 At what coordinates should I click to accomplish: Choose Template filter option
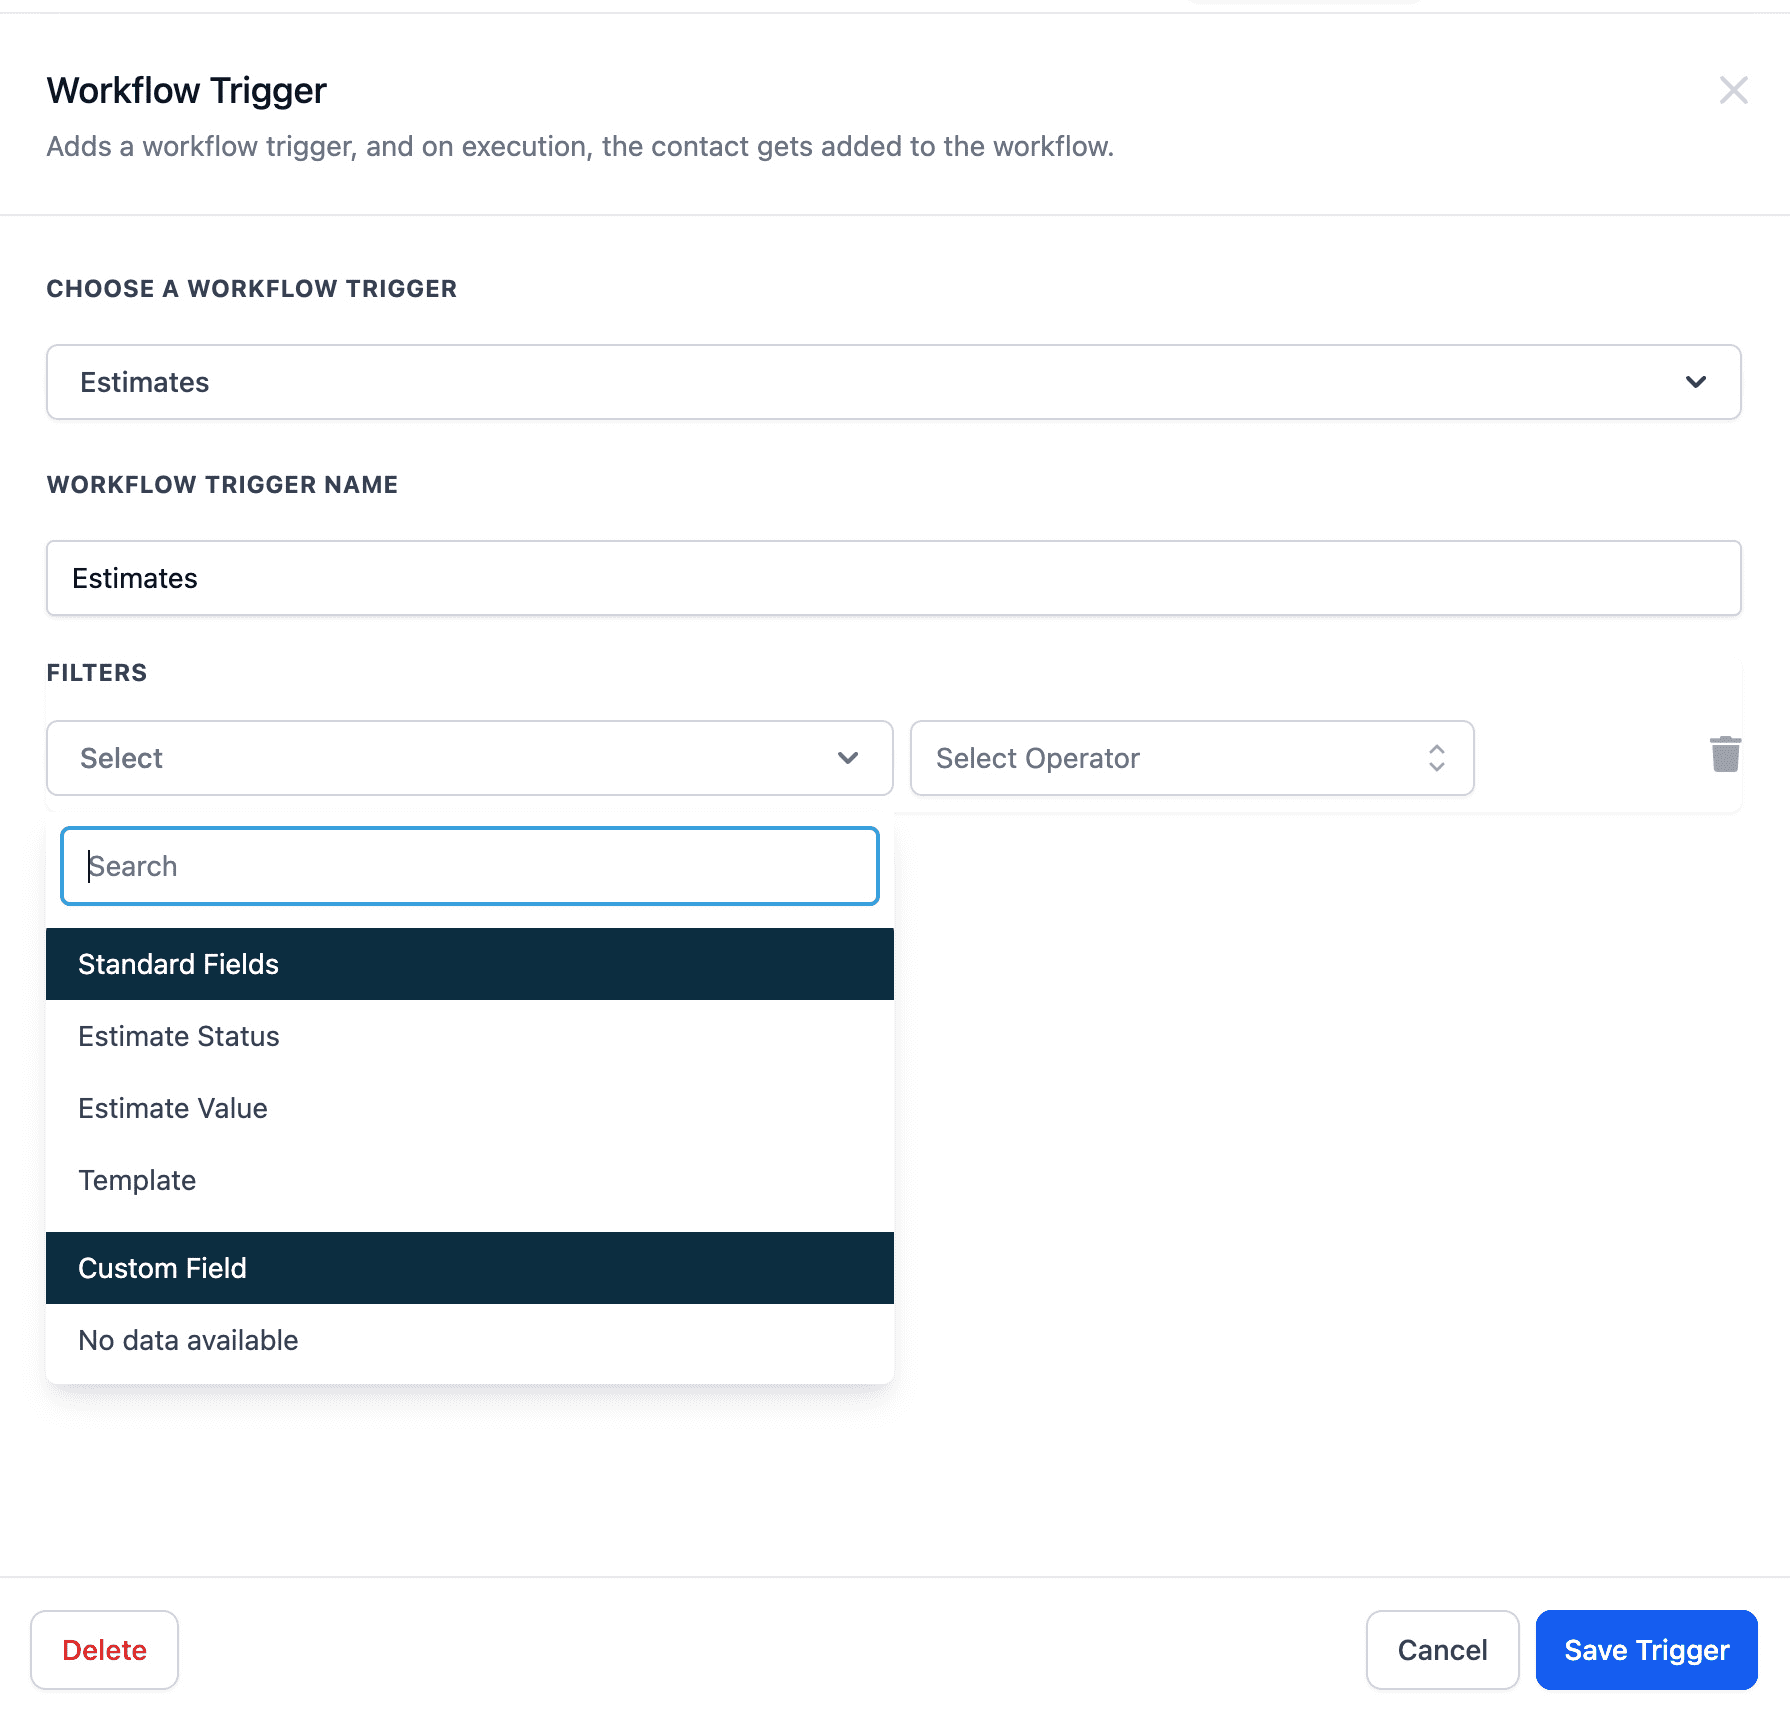pyautogui.click(x=470, y=1180)
